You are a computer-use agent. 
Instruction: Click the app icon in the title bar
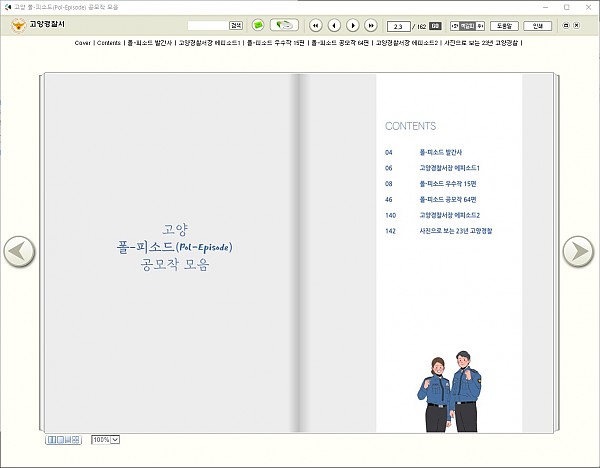(8, 7)
